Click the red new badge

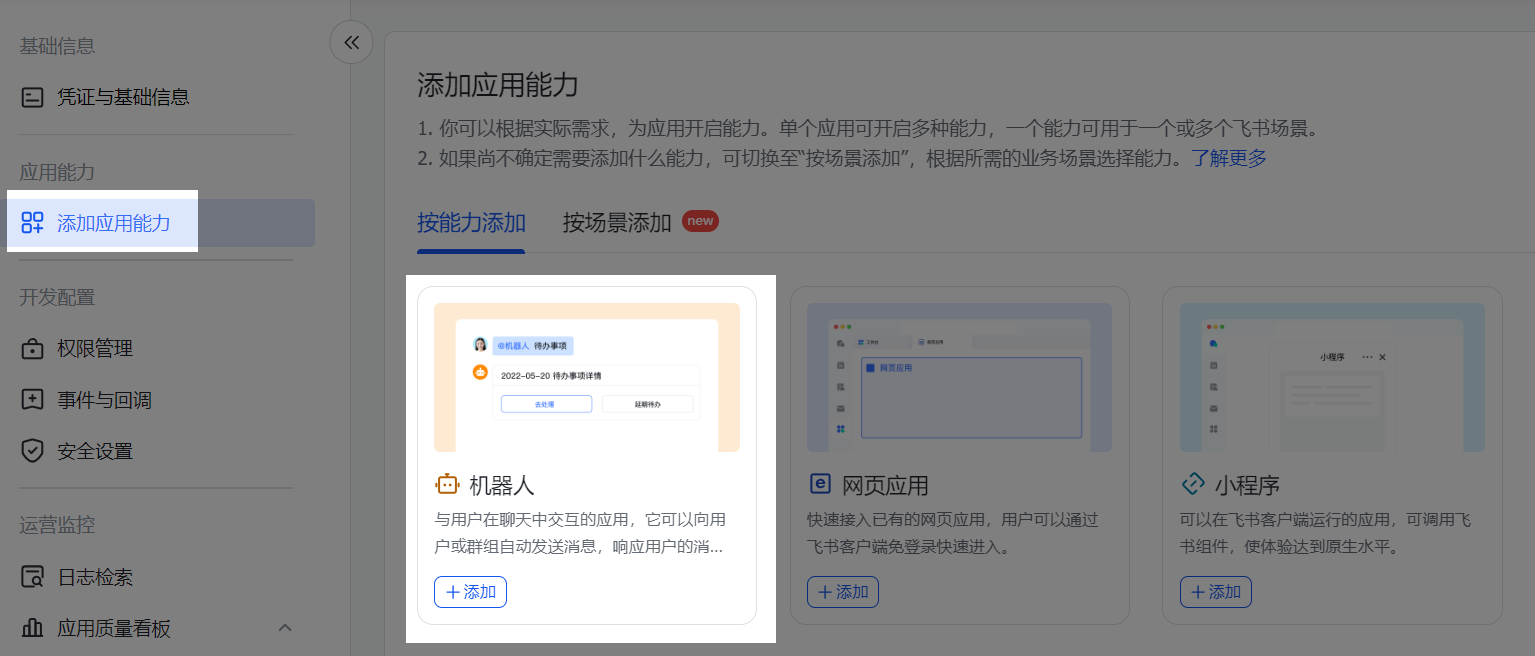click(x=700, y=221)
